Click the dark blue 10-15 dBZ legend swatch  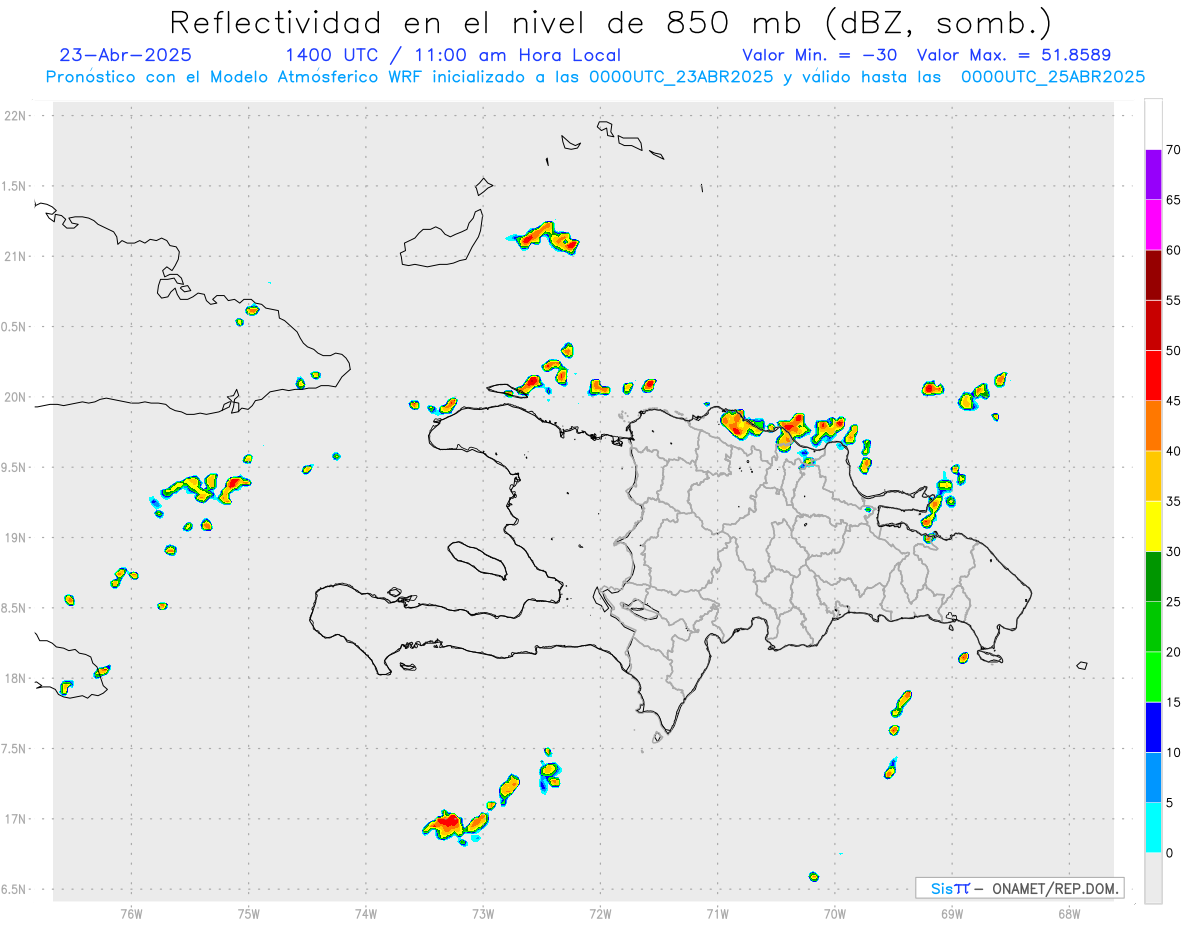tap(1153, 727)
